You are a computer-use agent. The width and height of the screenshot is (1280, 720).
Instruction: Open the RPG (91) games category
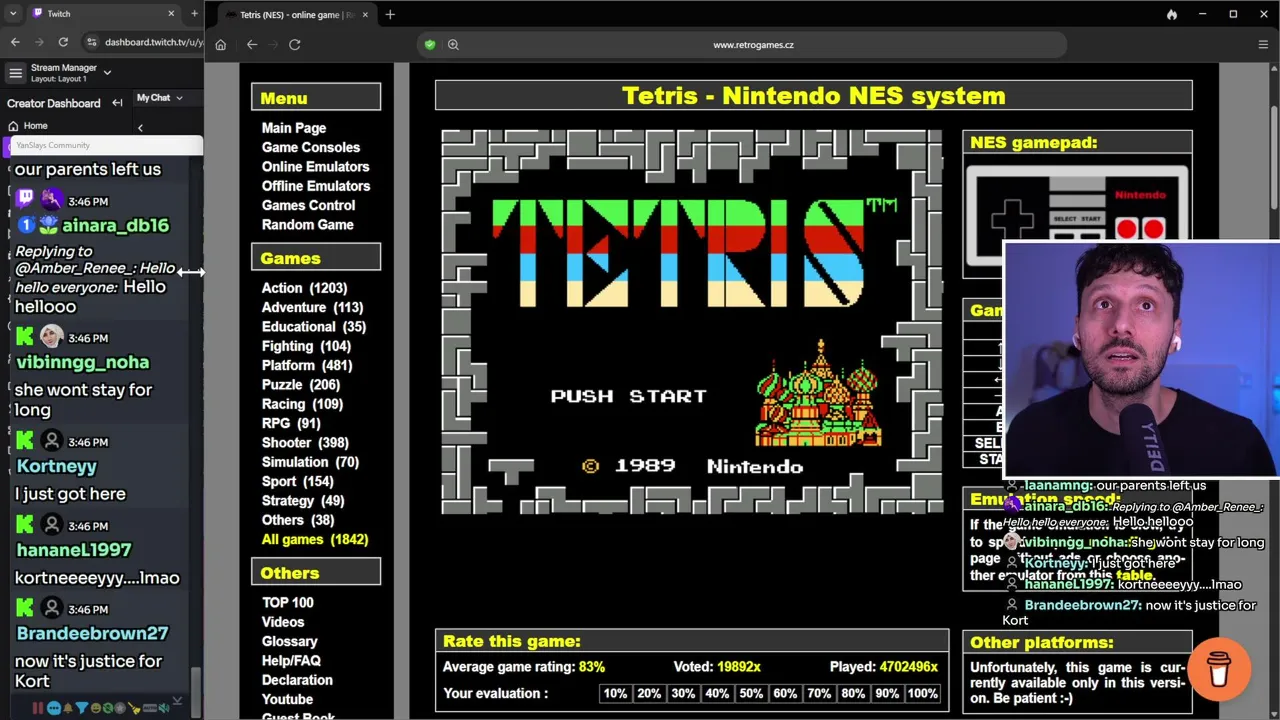[x=291, y=424]
